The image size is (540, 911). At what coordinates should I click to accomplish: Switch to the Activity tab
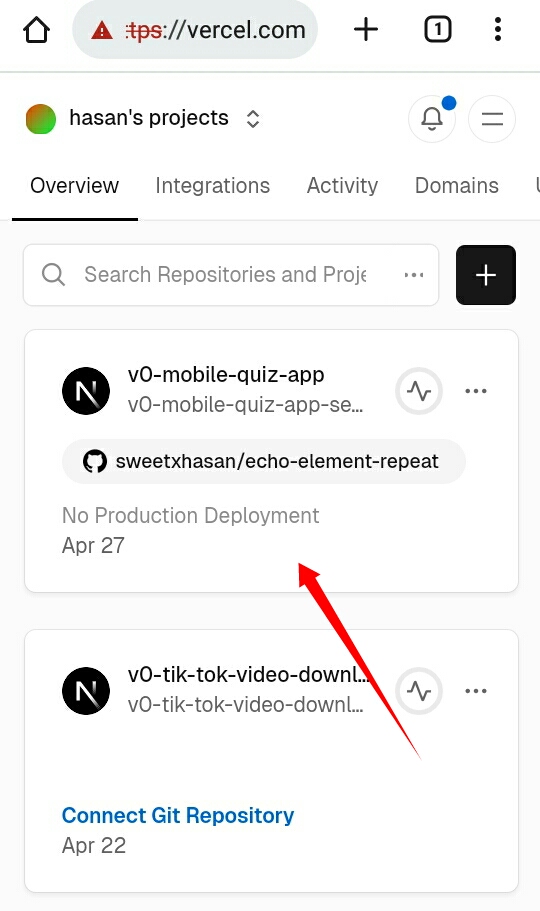[342, 185]
